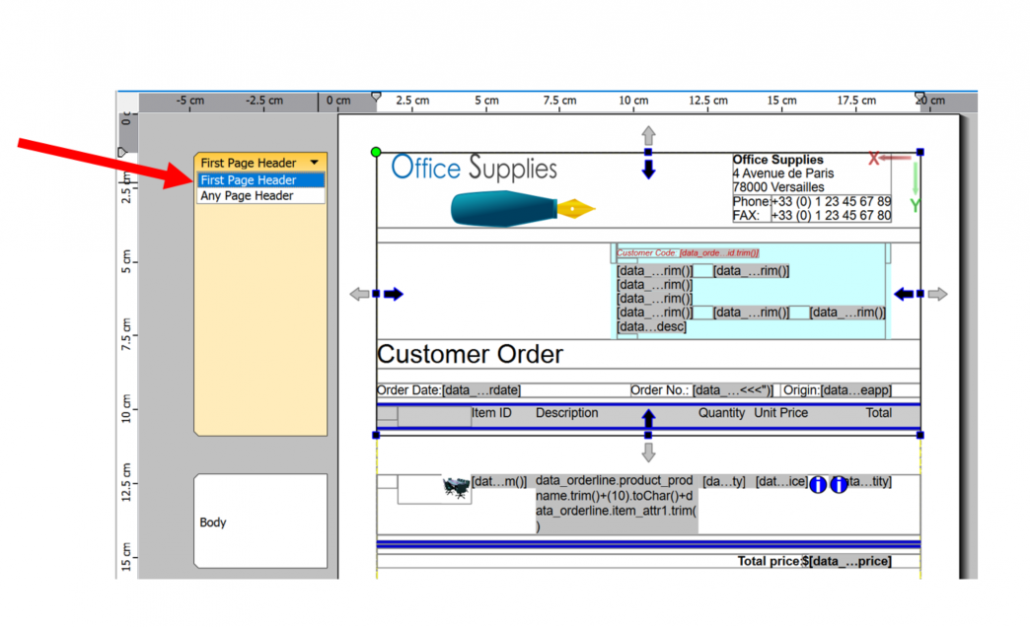Click the 10 cm mark on horizontal ruler
This screenshot has width=1030, height=627.
(x=633, y=100)
